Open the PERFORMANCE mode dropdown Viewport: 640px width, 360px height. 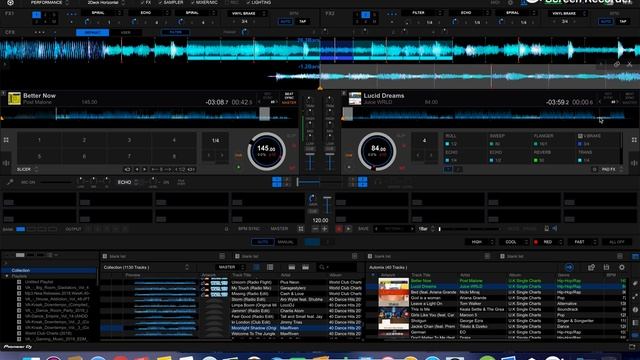click(50, 2)
